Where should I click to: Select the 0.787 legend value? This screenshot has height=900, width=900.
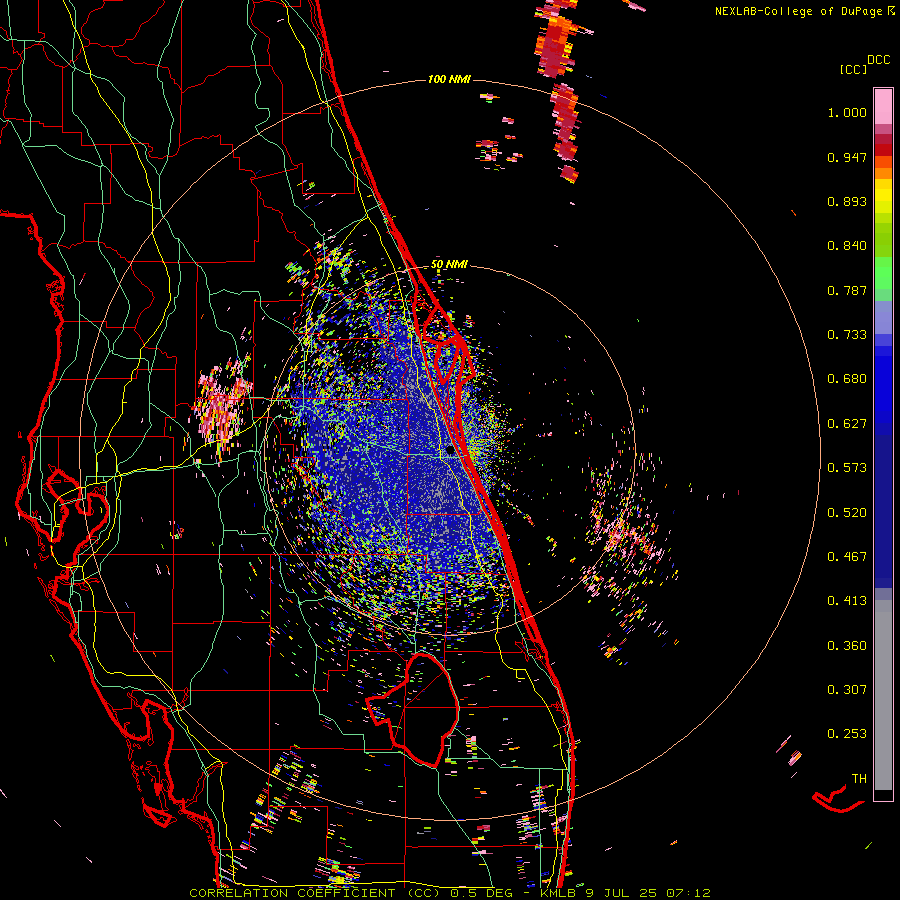[x=847, y=290]
